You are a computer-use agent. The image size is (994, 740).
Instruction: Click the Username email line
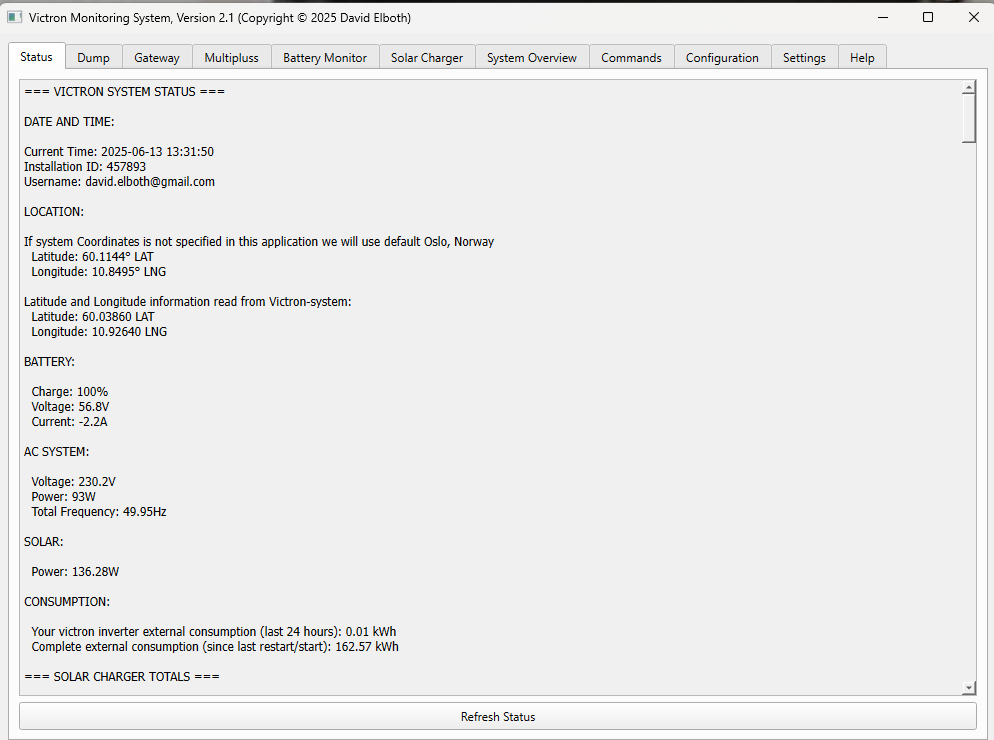tap(119, 182)
